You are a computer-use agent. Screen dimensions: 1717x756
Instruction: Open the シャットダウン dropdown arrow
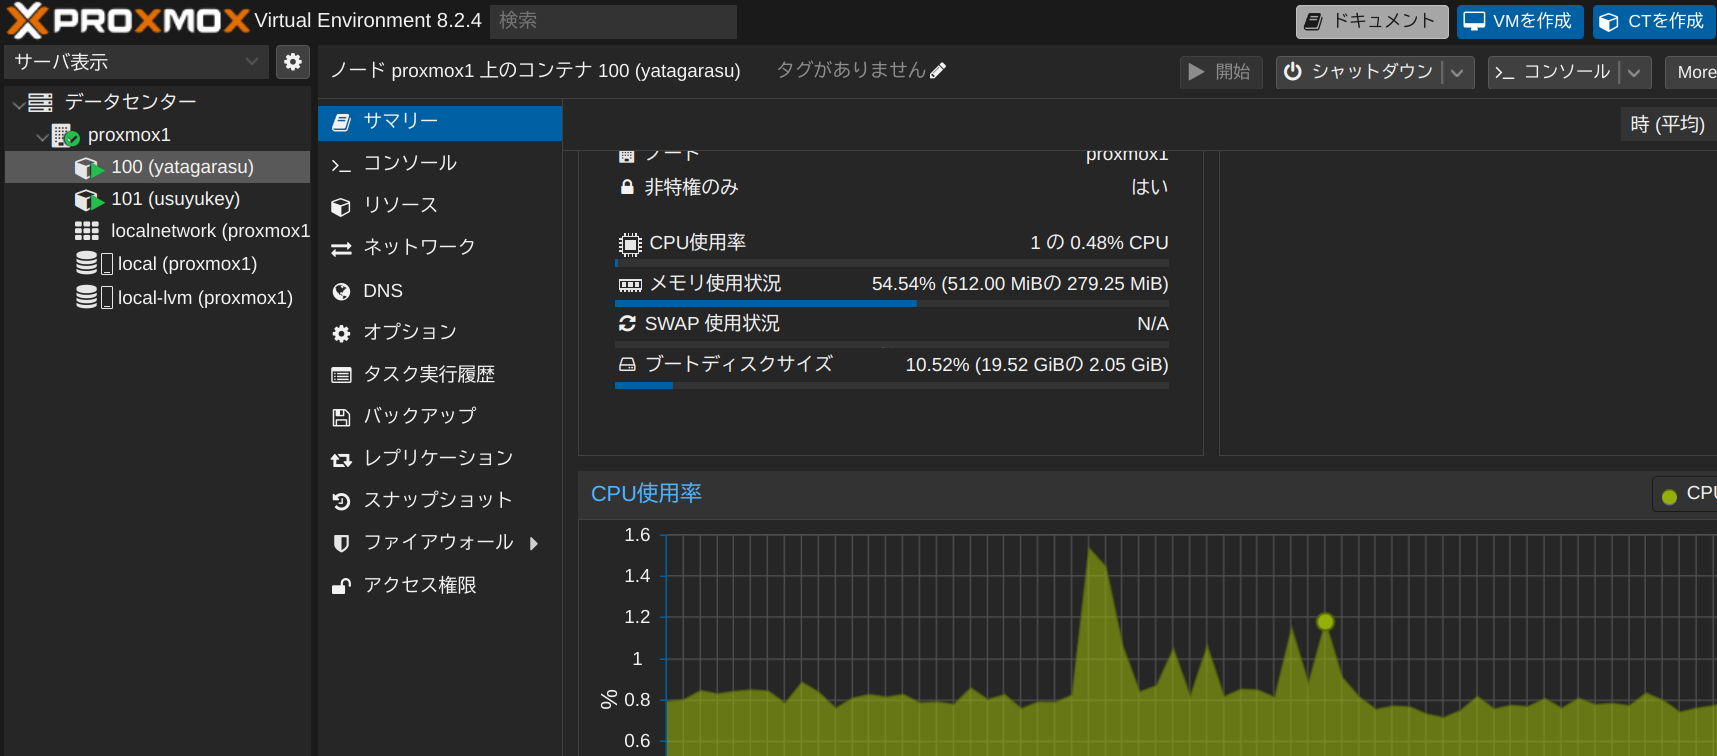pyautogui.click(x=1458, y=72)
